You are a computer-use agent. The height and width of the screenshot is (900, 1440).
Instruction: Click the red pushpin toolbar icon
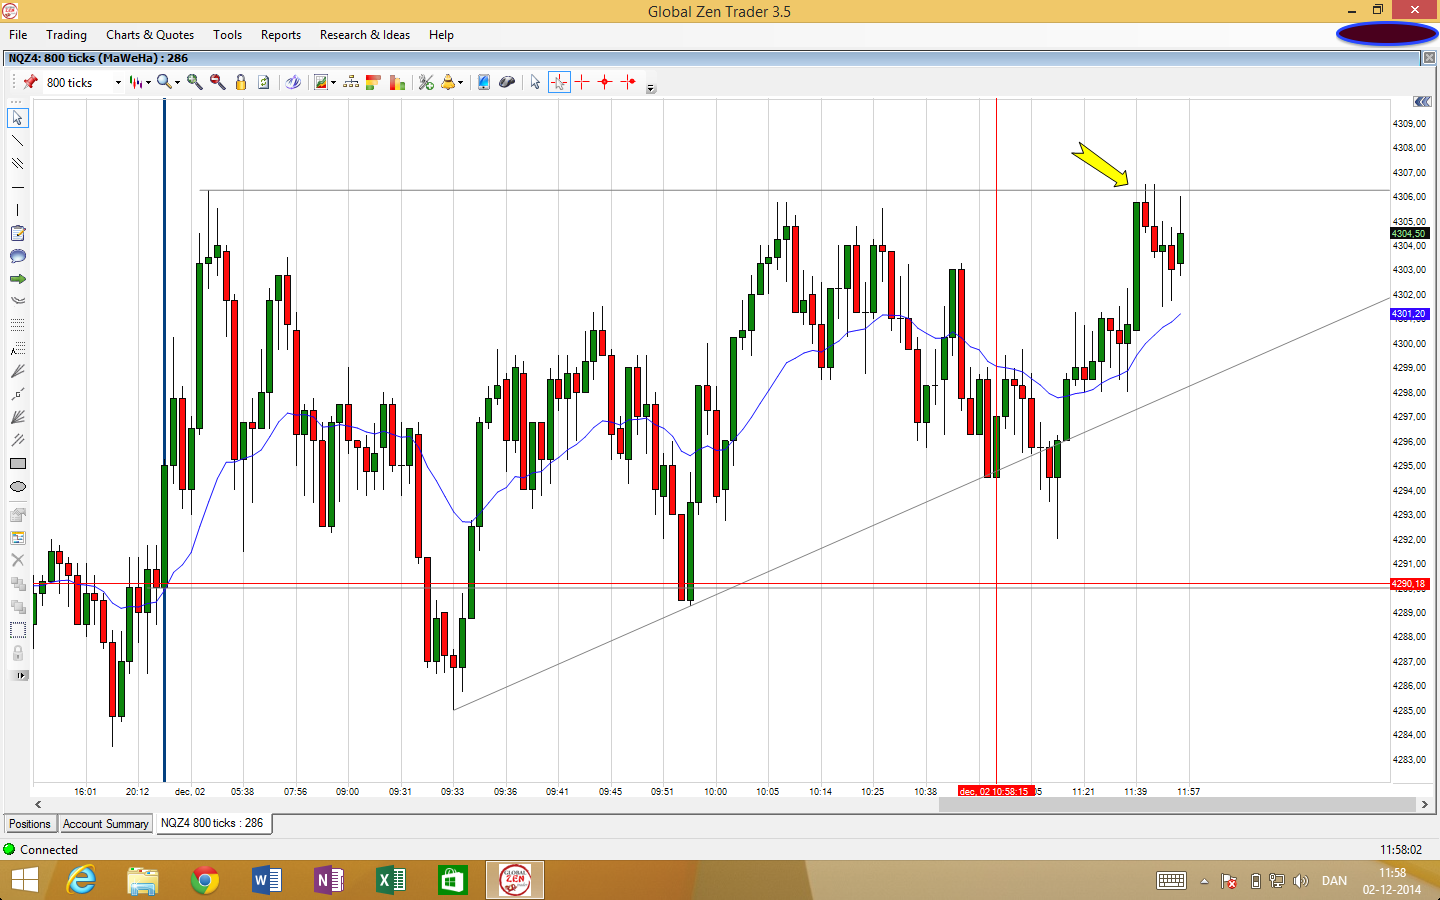click(x=30, y=82)
